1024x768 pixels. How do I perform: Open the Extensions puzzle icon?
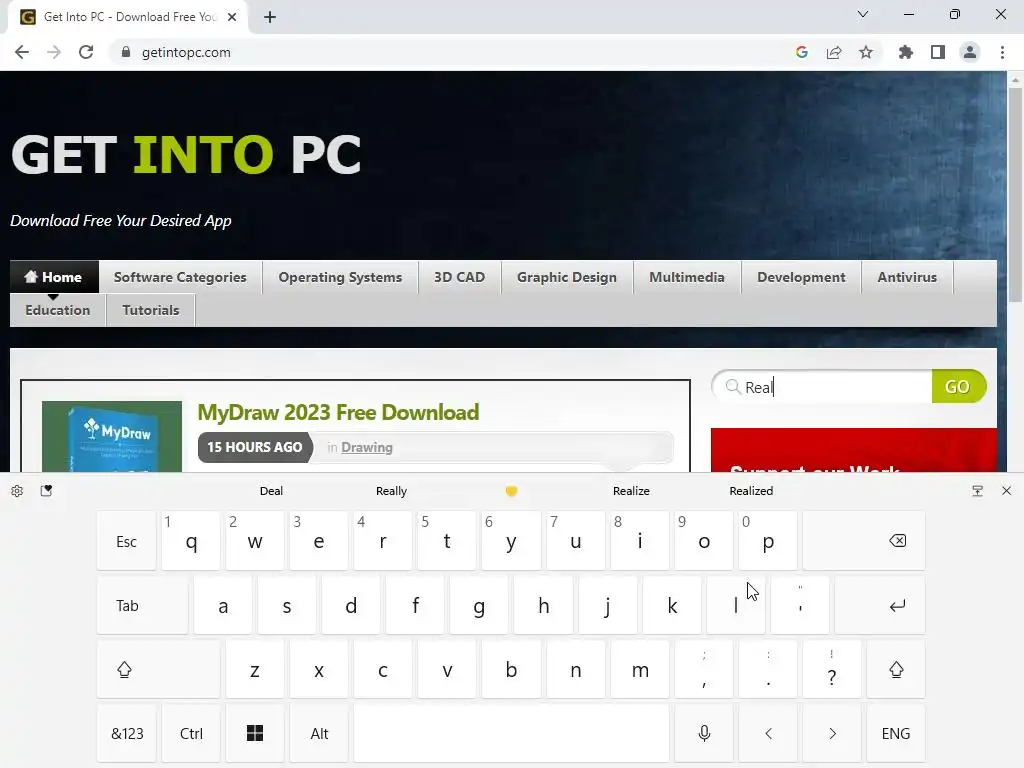click(x=906, y=52)
